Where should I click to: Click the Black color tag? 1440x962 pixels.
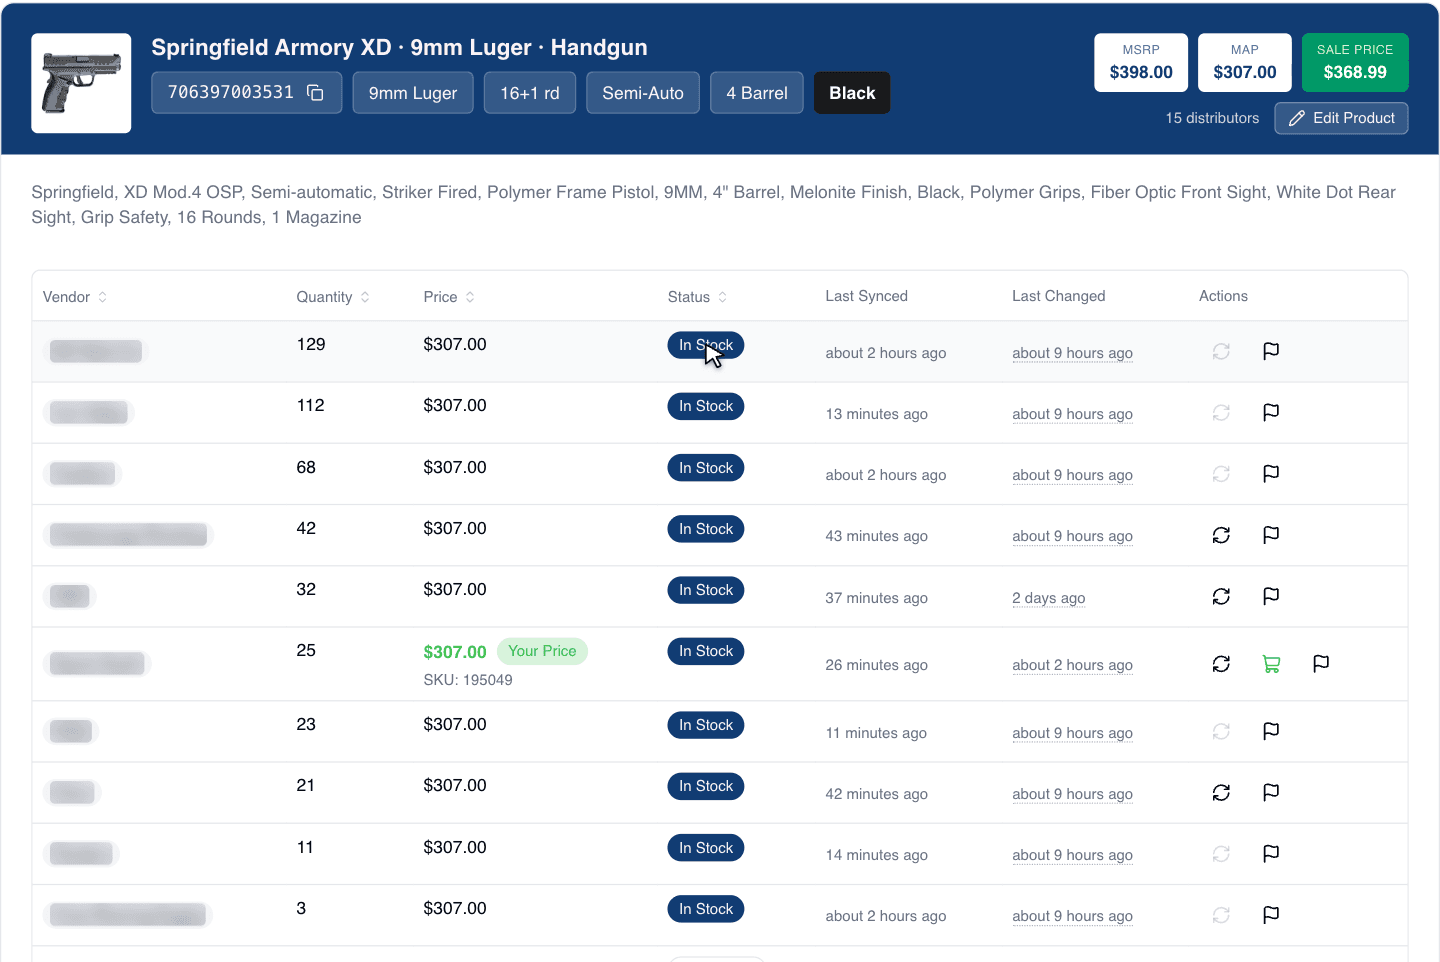pos(852,93)
